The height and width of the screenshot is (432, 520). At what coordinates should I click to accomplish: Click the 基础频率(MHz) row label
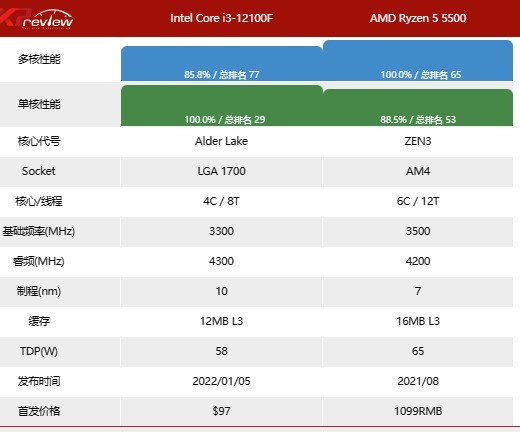tap(39, 231)
